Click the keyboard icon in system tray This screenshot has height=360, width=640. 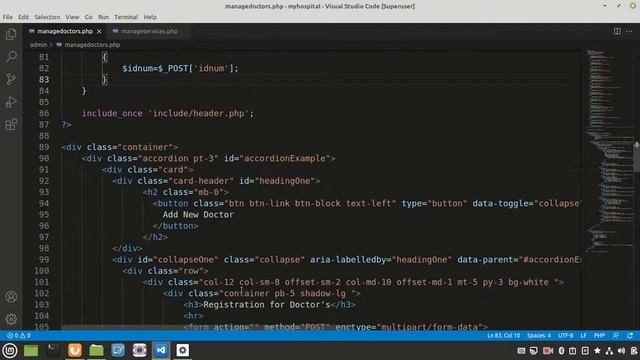pyautogui.click(x=521, y=351)
